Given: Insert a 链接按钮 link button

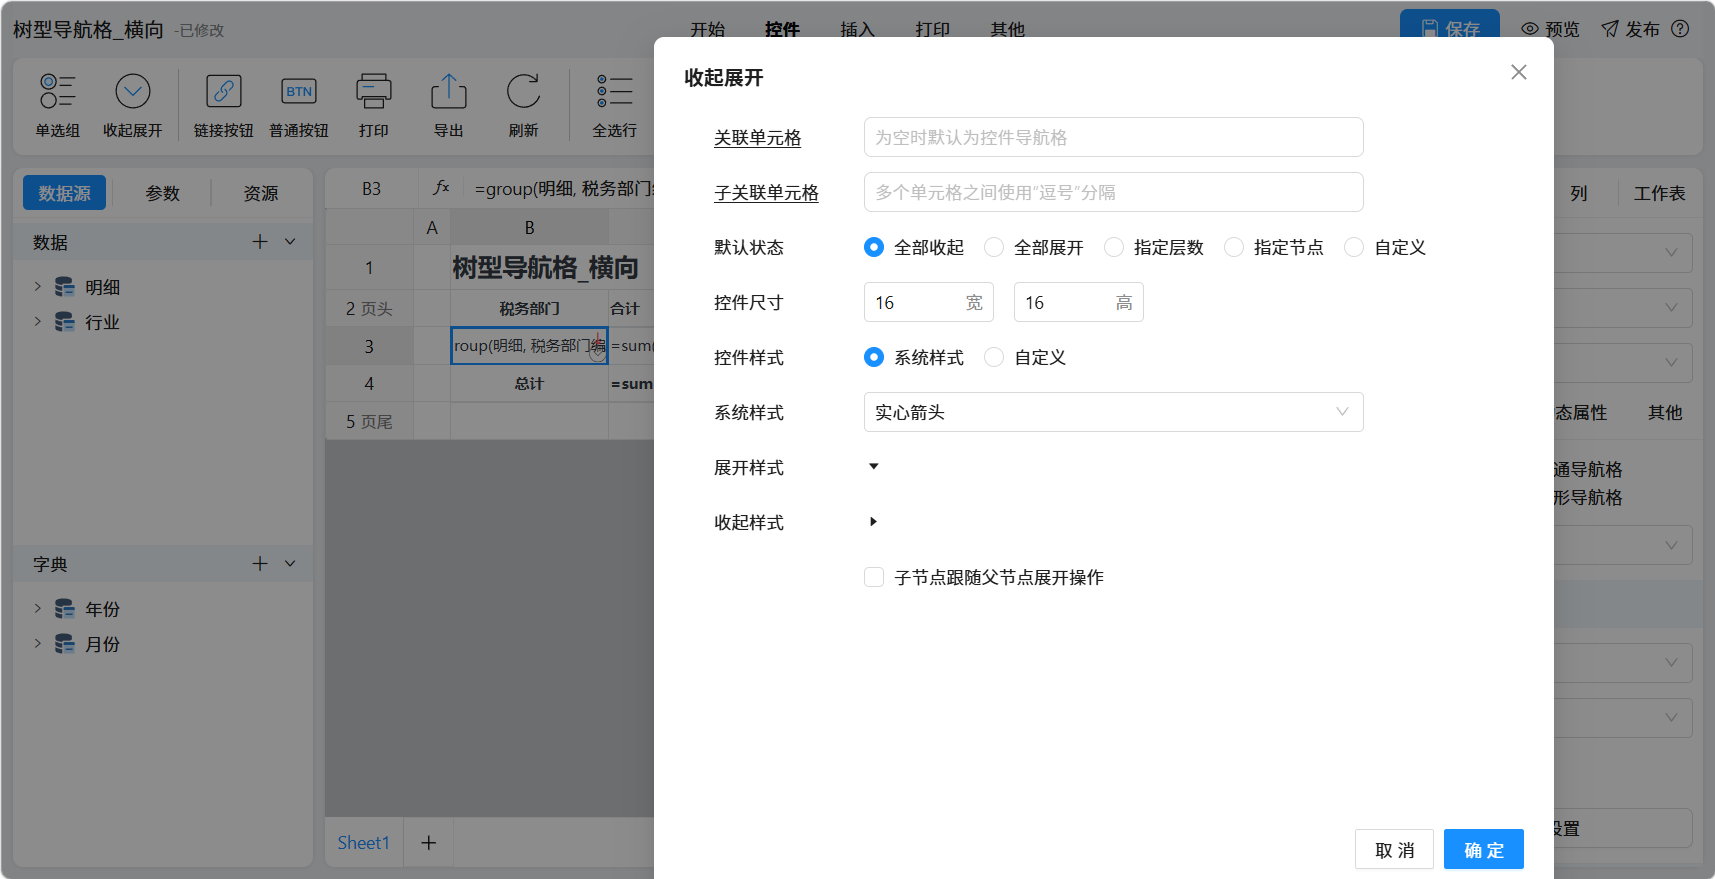Looking at the screenshot, I should 223,91.
